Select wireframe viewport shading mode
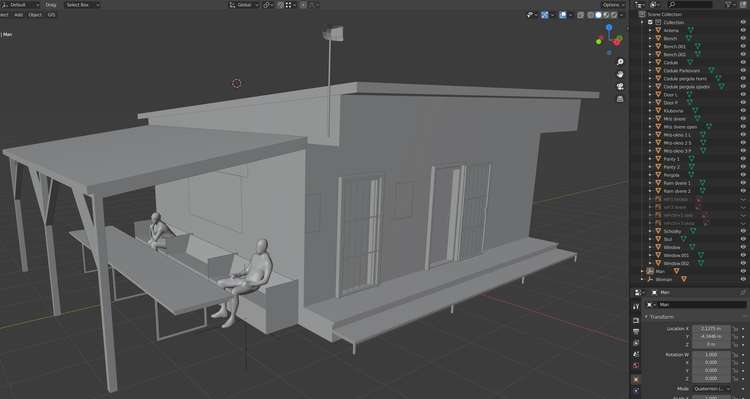Viewport: 750px width, 399px height. [591, 15]
